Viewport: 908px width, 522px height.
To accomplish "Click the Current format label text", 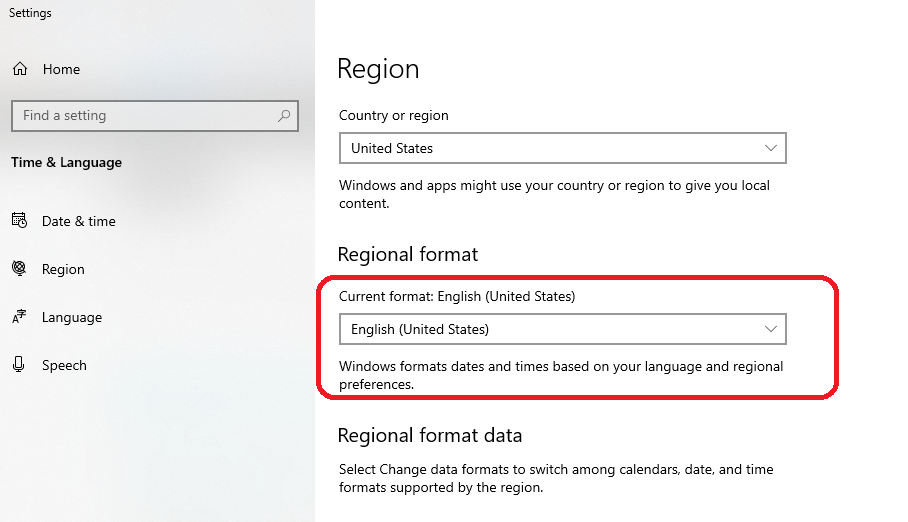I will (x=457, y=296).
